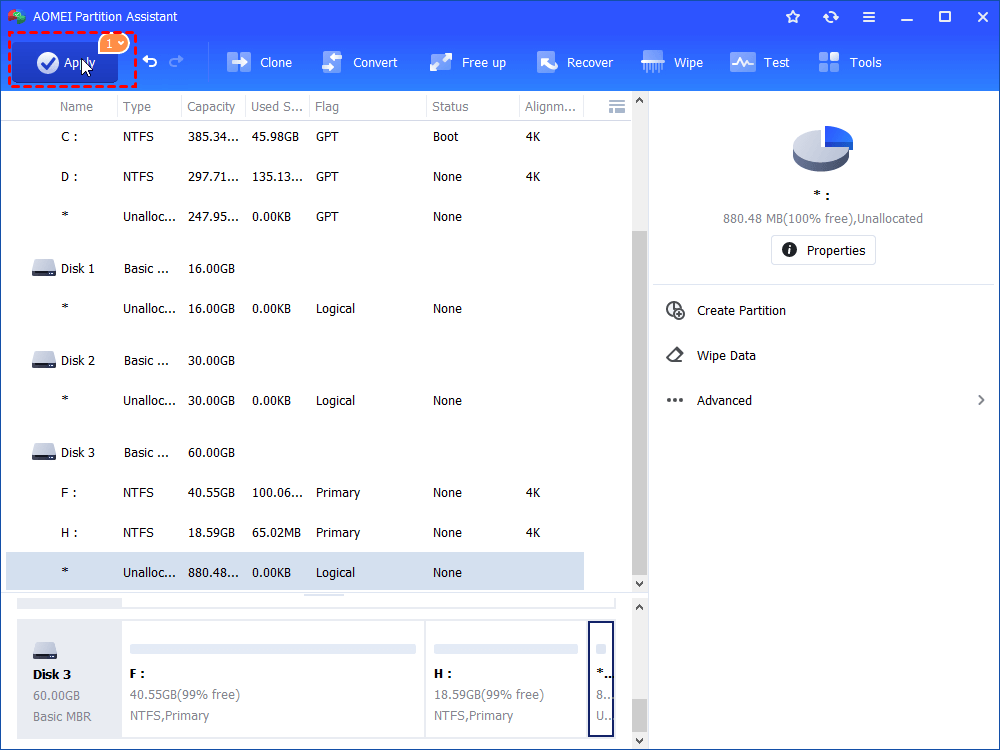Click the Disk 2 drive icon

click(x=44, y=360)
